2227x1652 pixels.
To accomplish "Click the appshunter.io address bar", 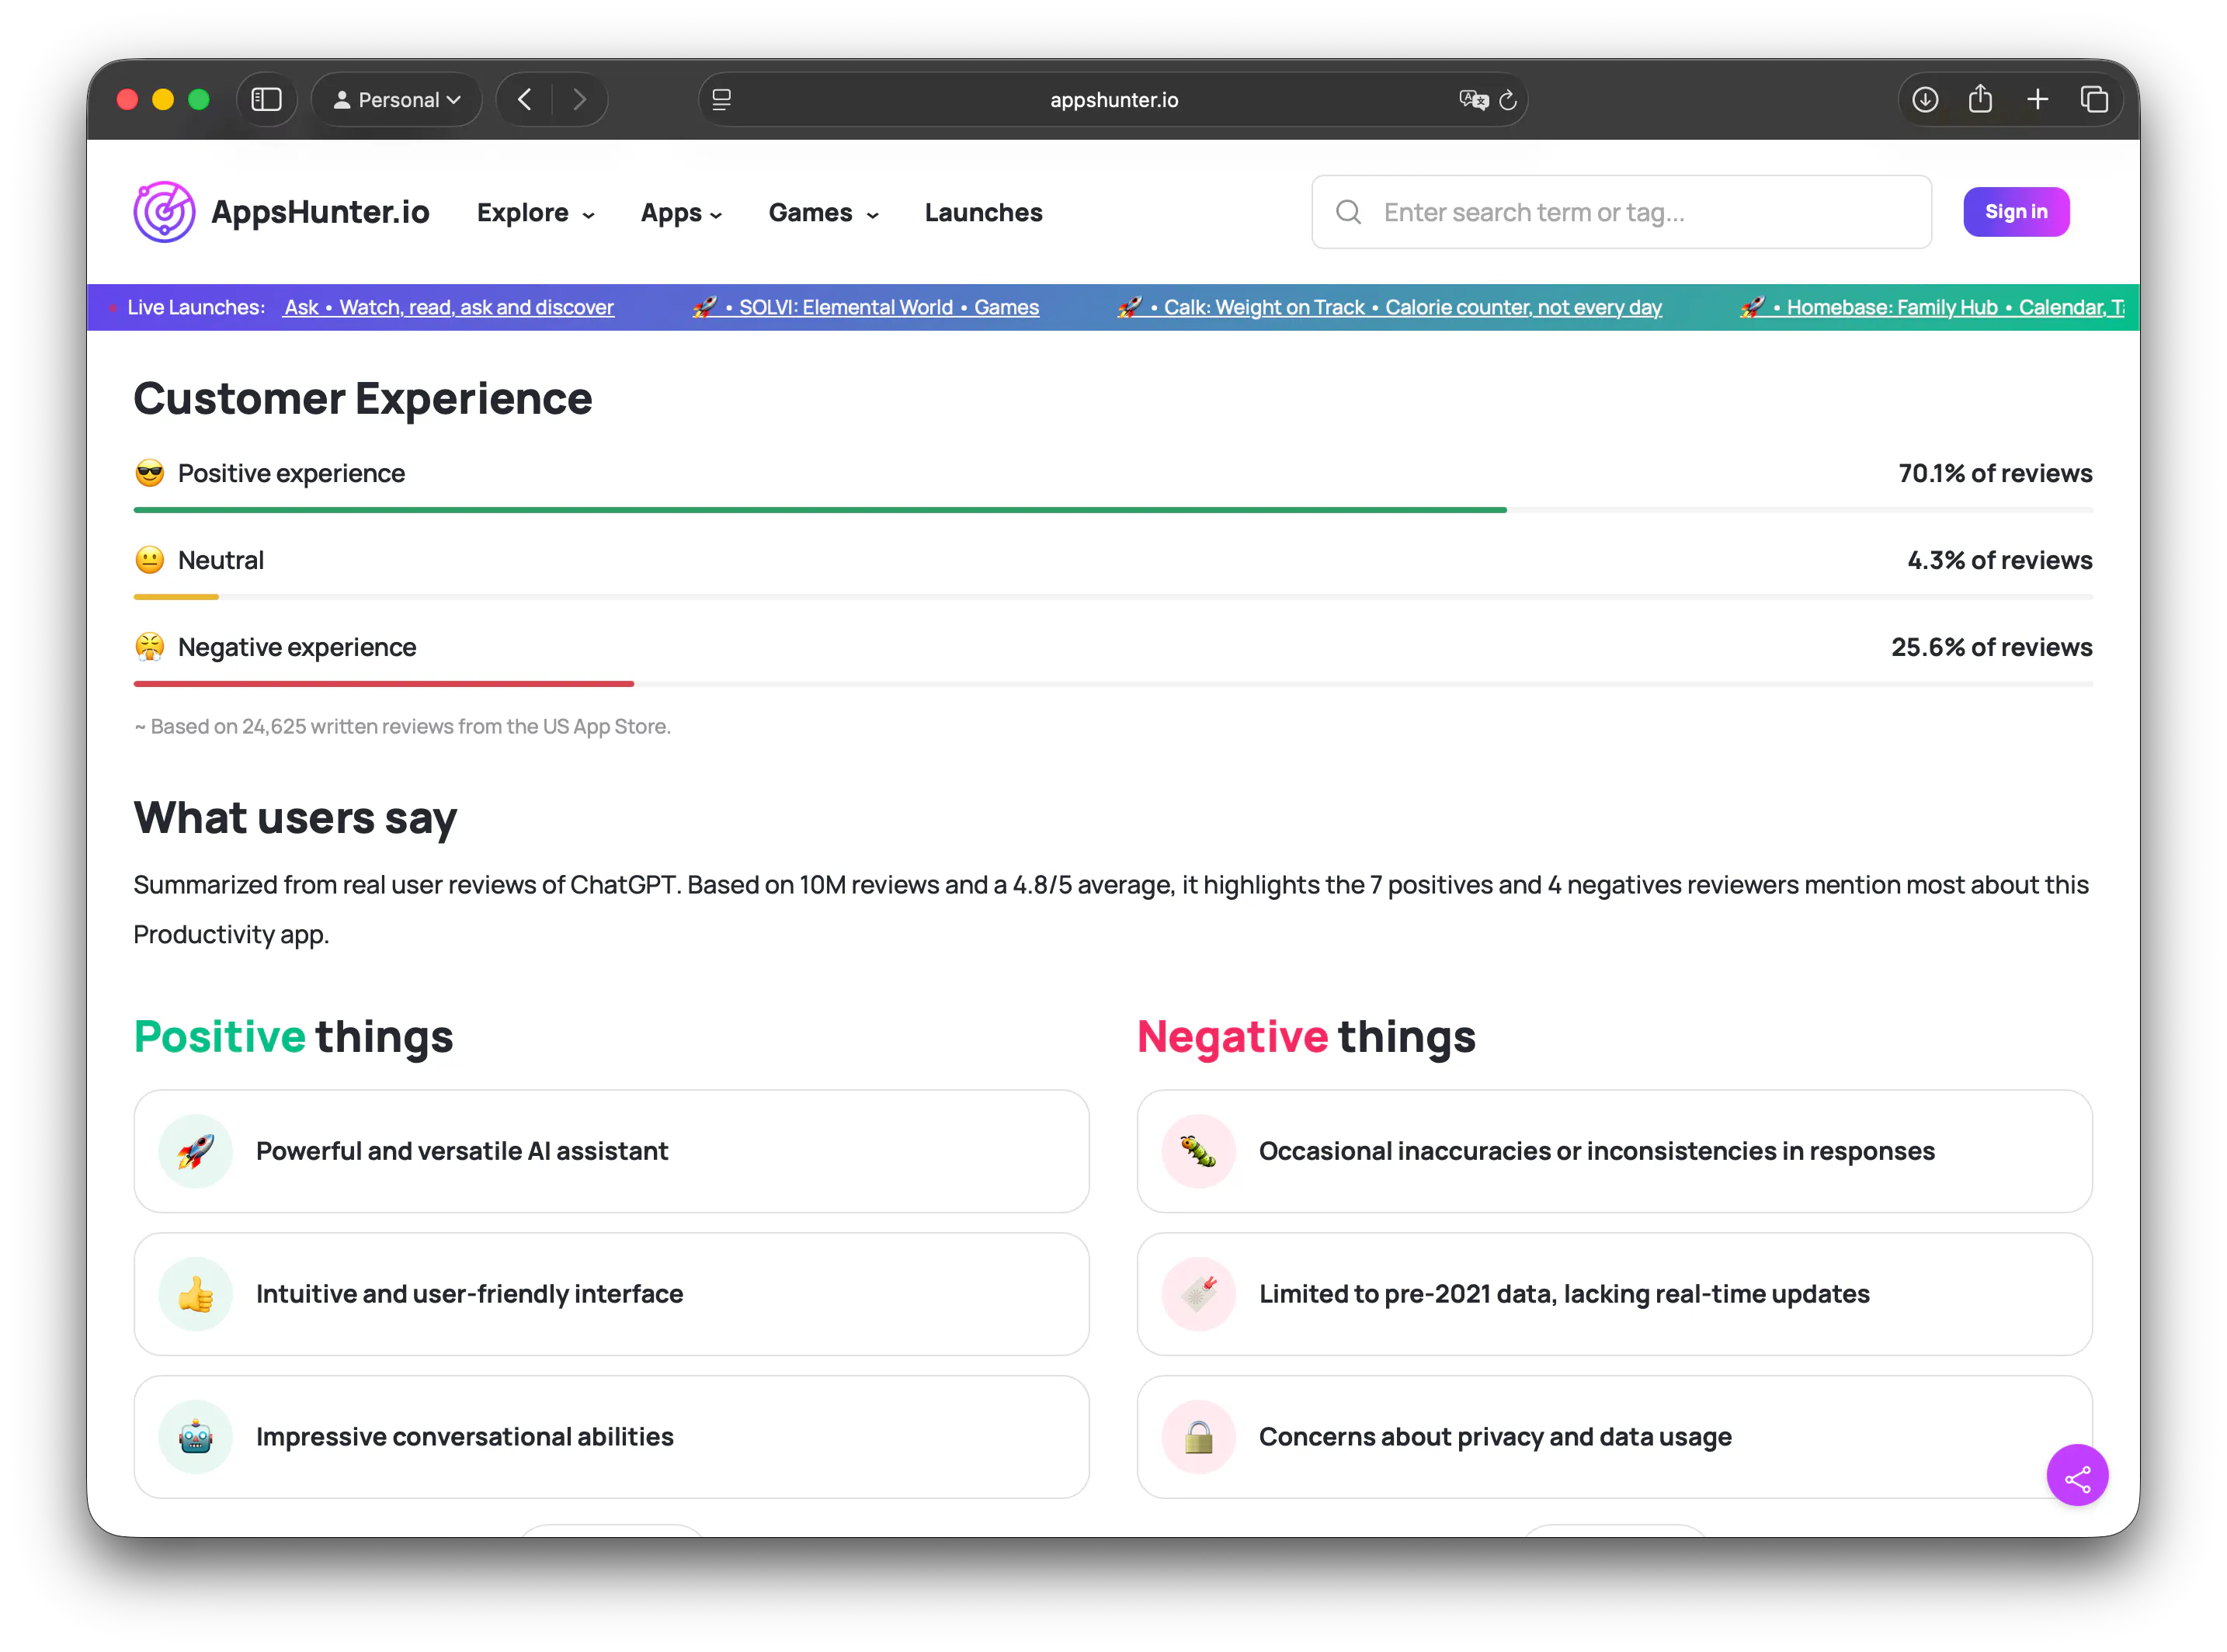I will 1112,99.
